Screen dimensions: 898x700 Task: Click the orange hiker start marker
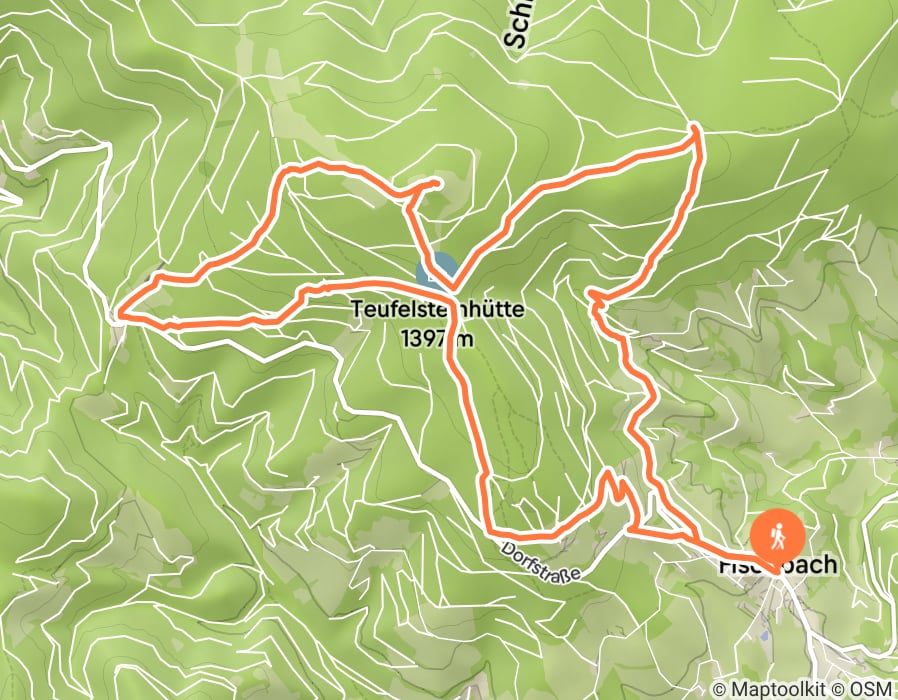(778, 537)
